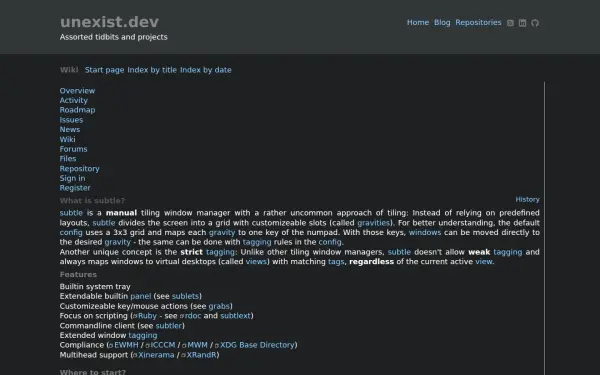Open Overview in project menu

(77, 91)
